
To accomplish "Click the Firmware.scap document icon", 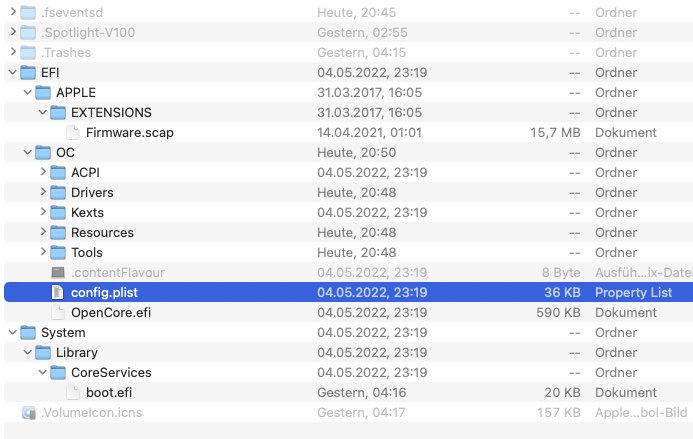I will [x=73, y=132].
